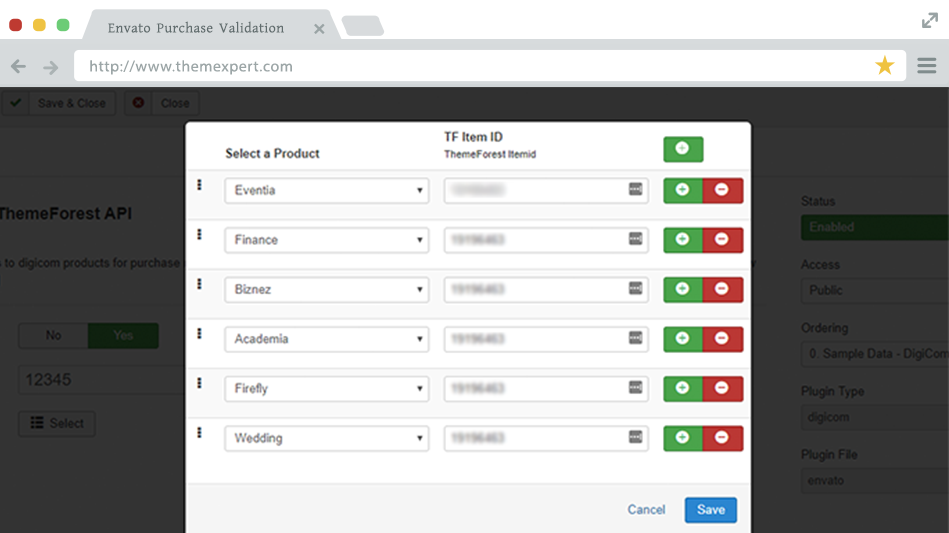Image resolution: width=949 pixels, height=533 pixels.
Task: Add a row after the Eventia product
Action: click(683, 190)
